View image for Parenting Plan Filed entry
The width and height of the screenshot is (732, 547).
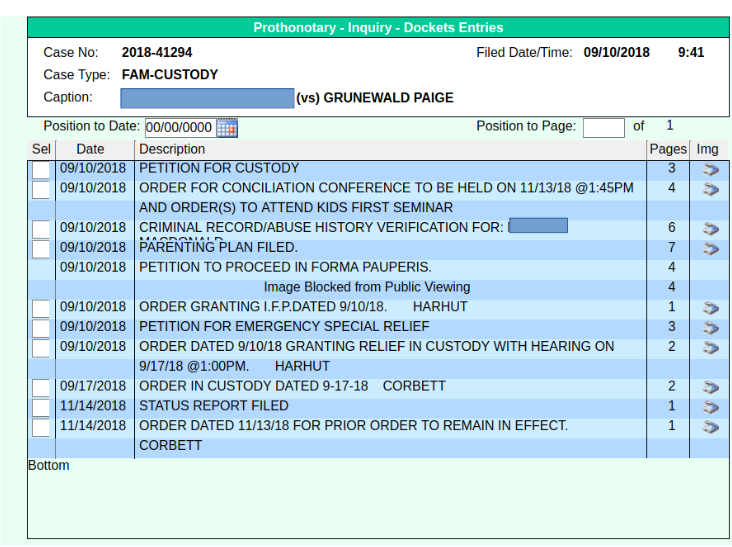click(710, 248)
